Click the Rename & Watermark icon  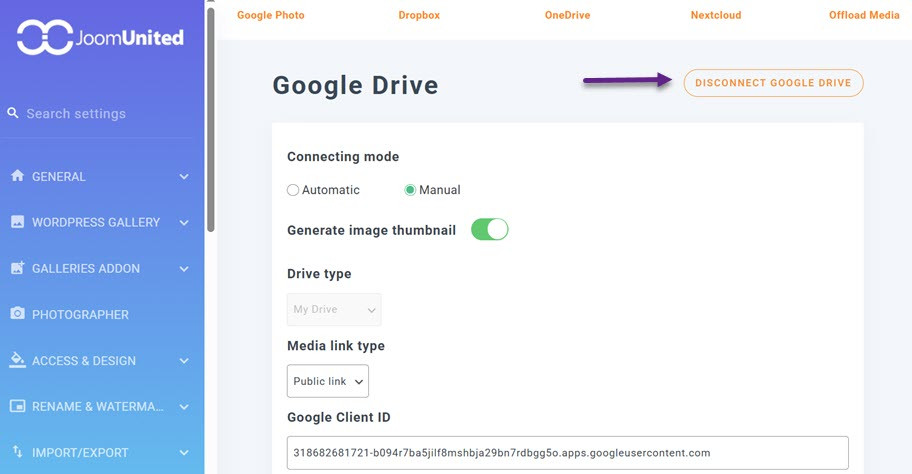click(17, 406)
